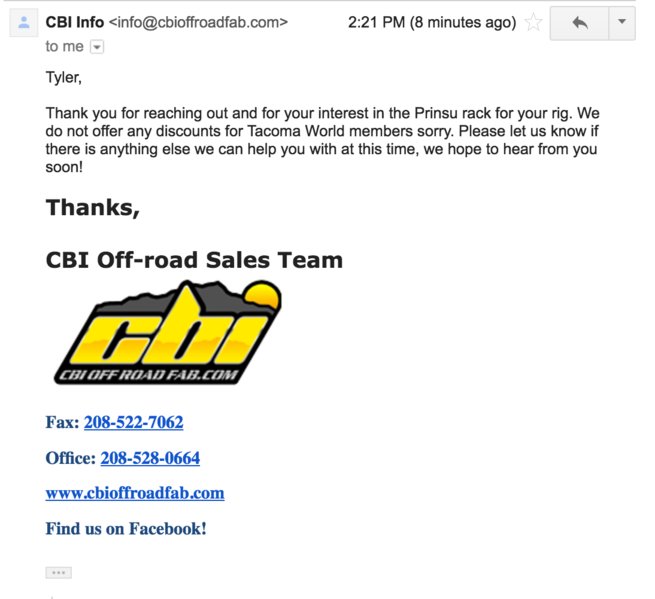This screenshot has height=599, width=655.
Task: Click the 'CBI OFF ROAD FAB.COM' logo banner text
Action: tap(148, 376)
